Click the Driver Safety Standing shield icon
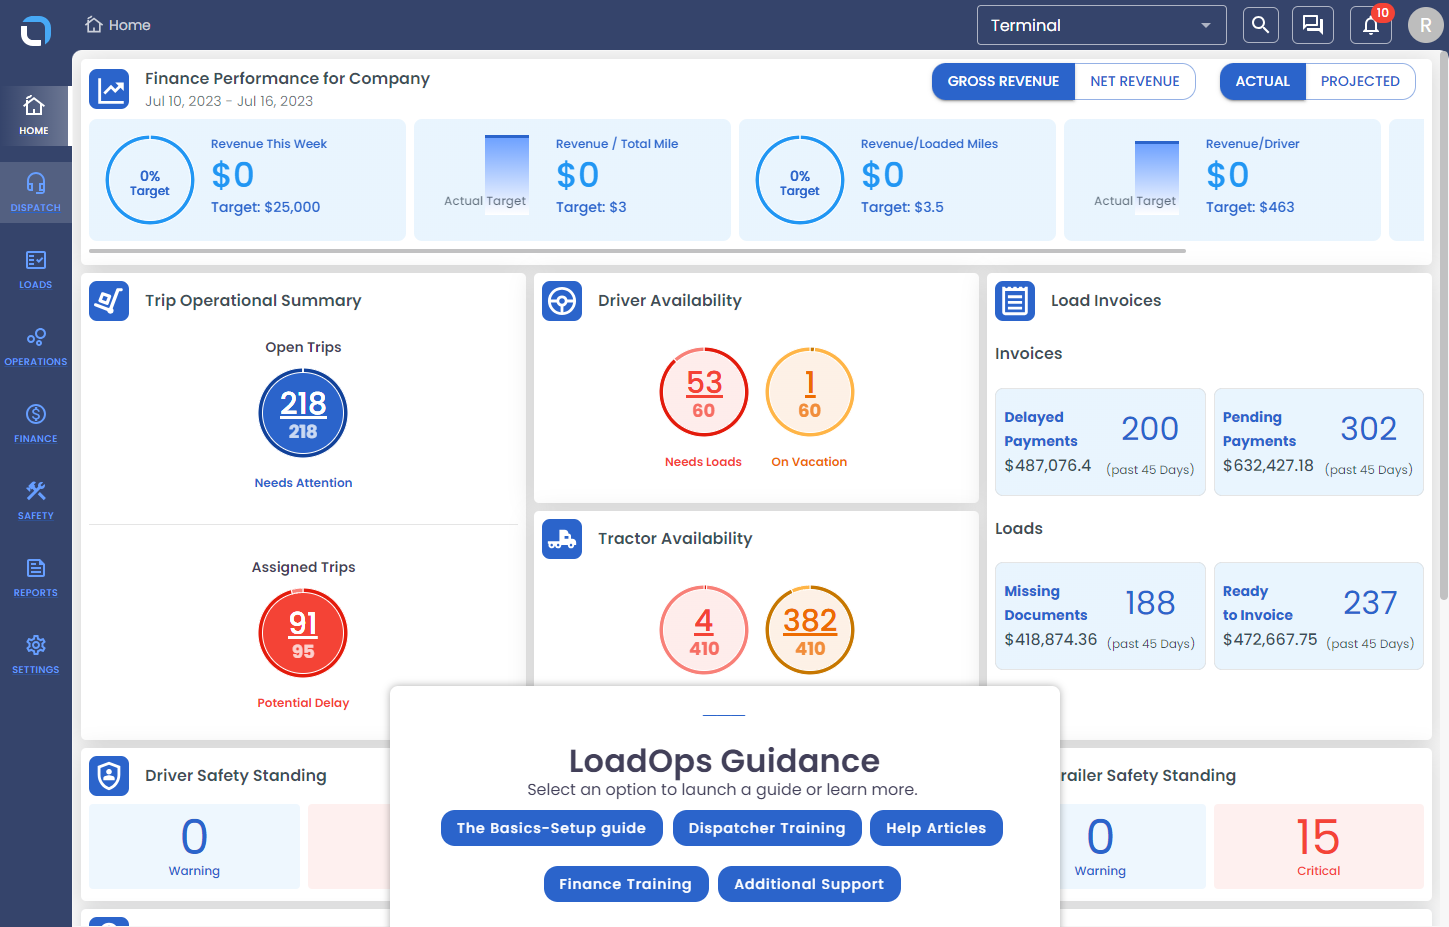Screen dimensions: 1449x927 coord(109,776)
